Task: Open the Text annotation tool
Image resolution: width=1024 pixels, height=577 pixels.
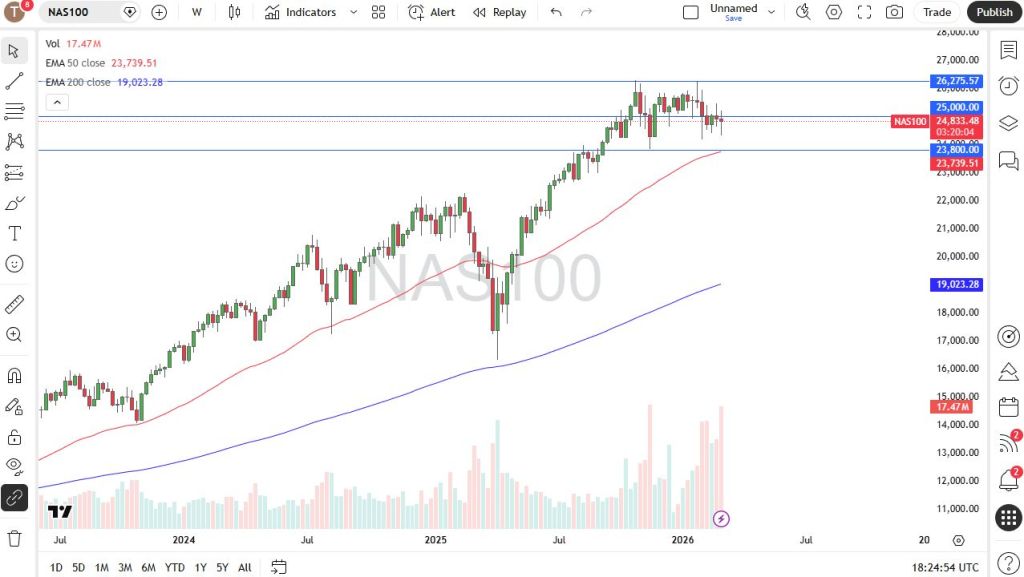Action: point(14,233)
